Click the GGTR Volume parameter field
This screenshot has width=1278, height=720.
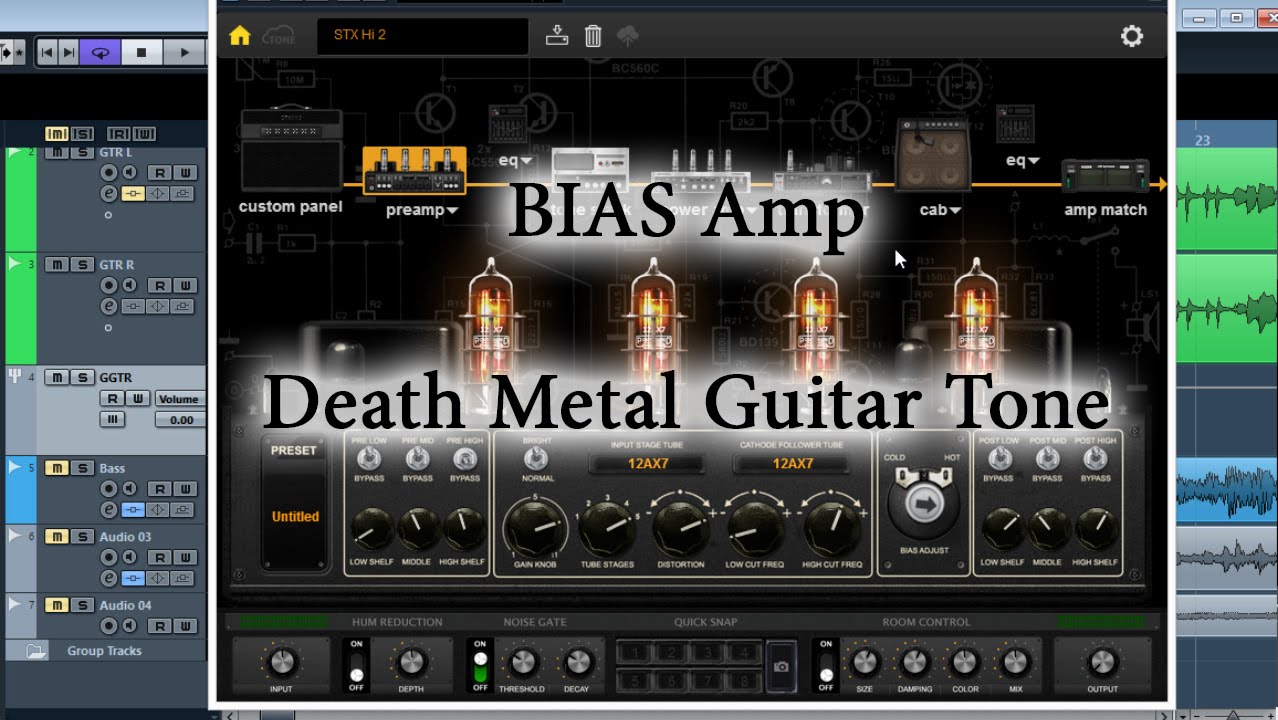179,399
